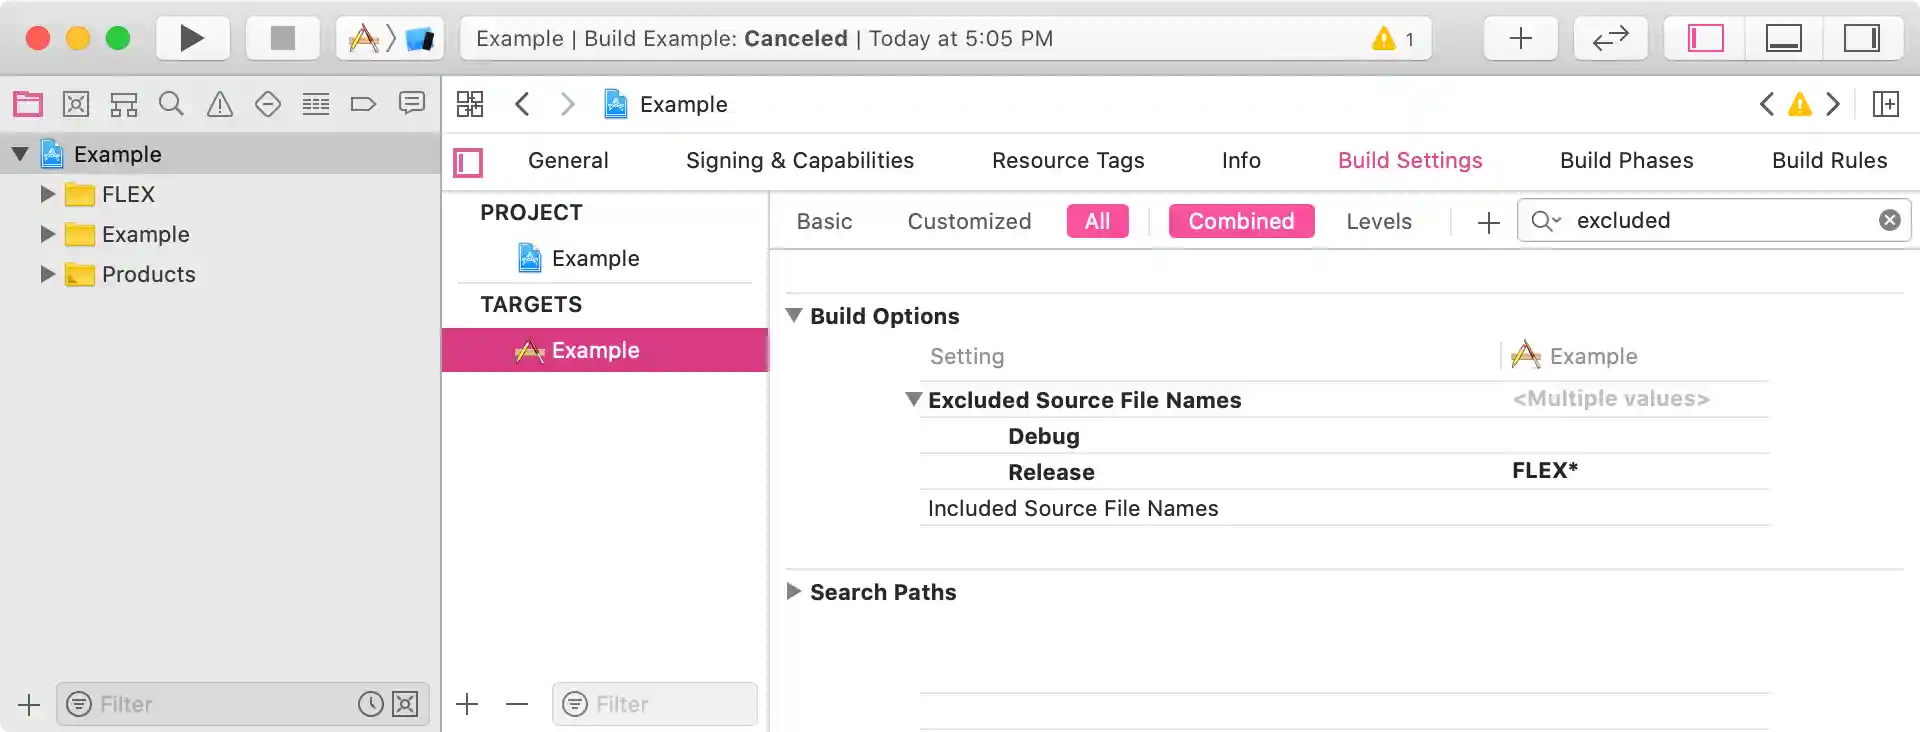Toggle the bottom debug area

point(1783,38)
